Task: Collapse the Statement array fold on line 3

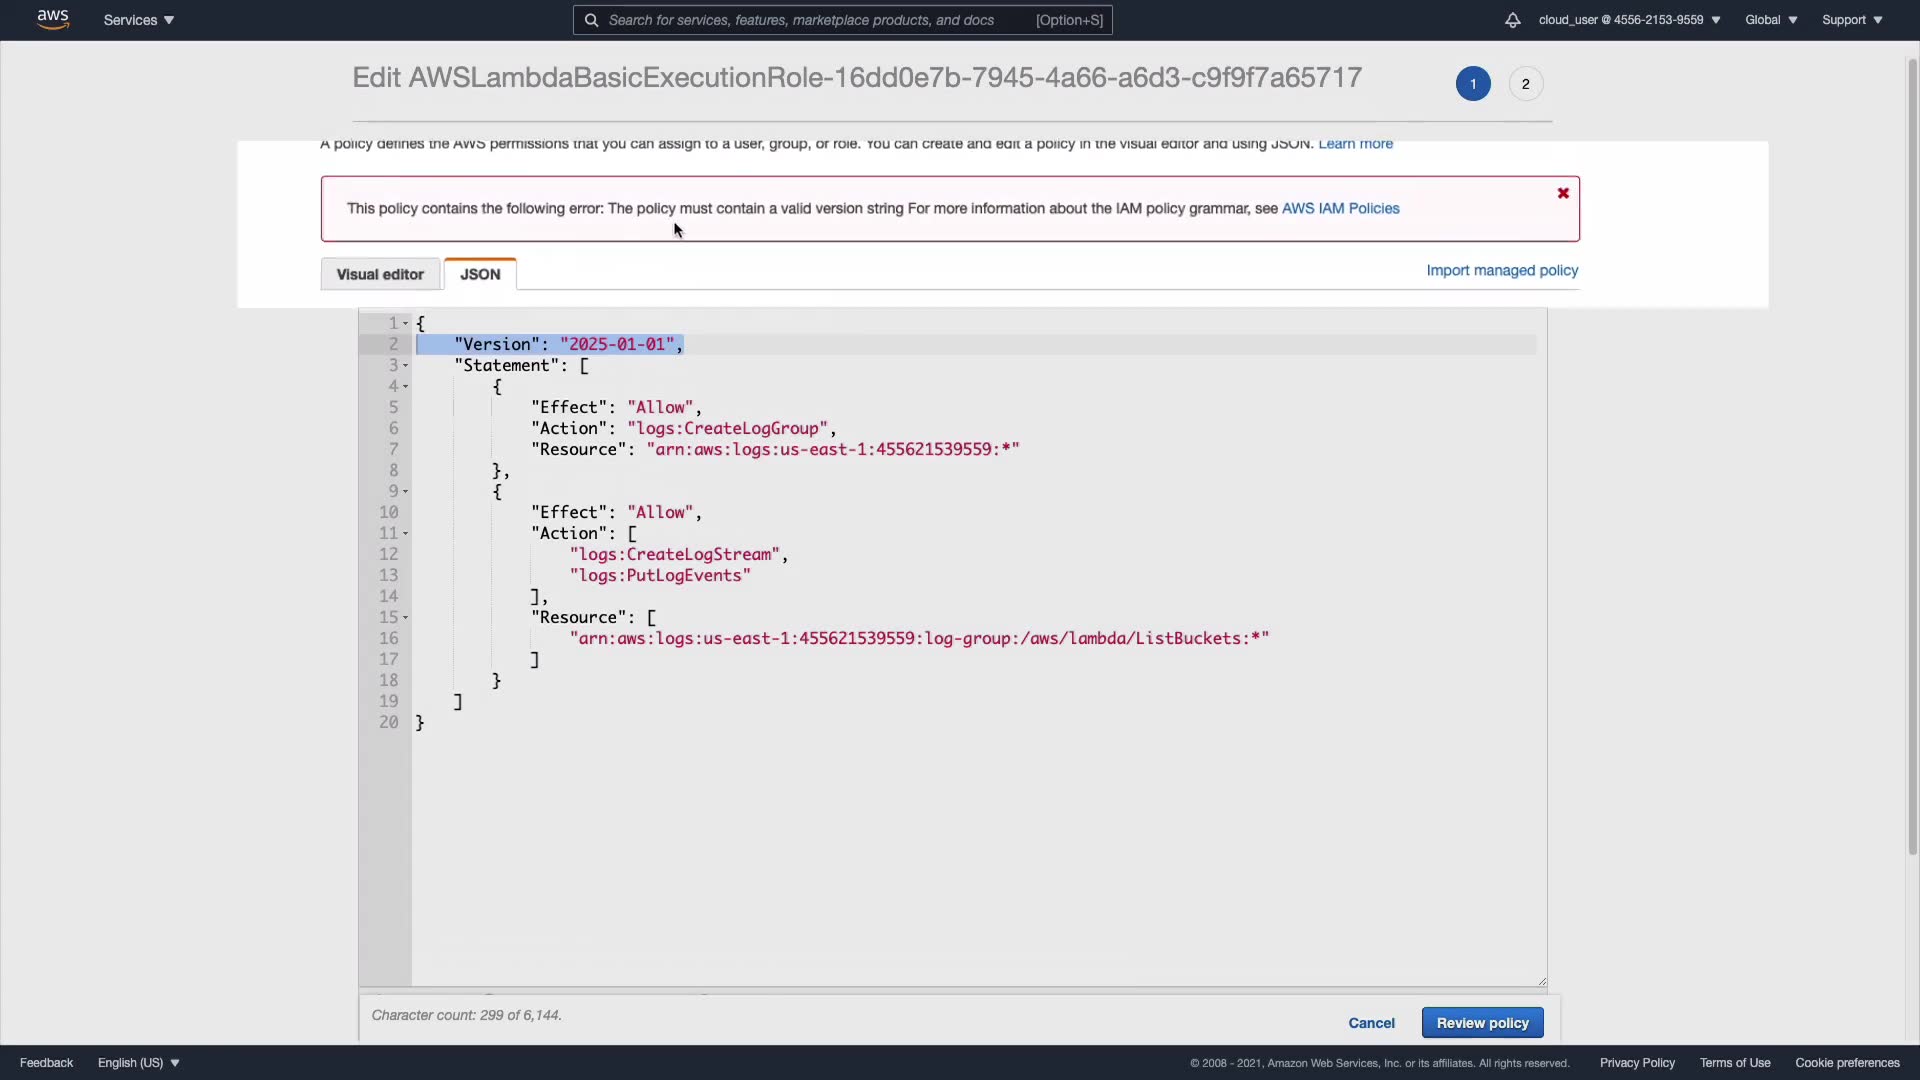Action: pyautogui.click(x=405, y=365)
